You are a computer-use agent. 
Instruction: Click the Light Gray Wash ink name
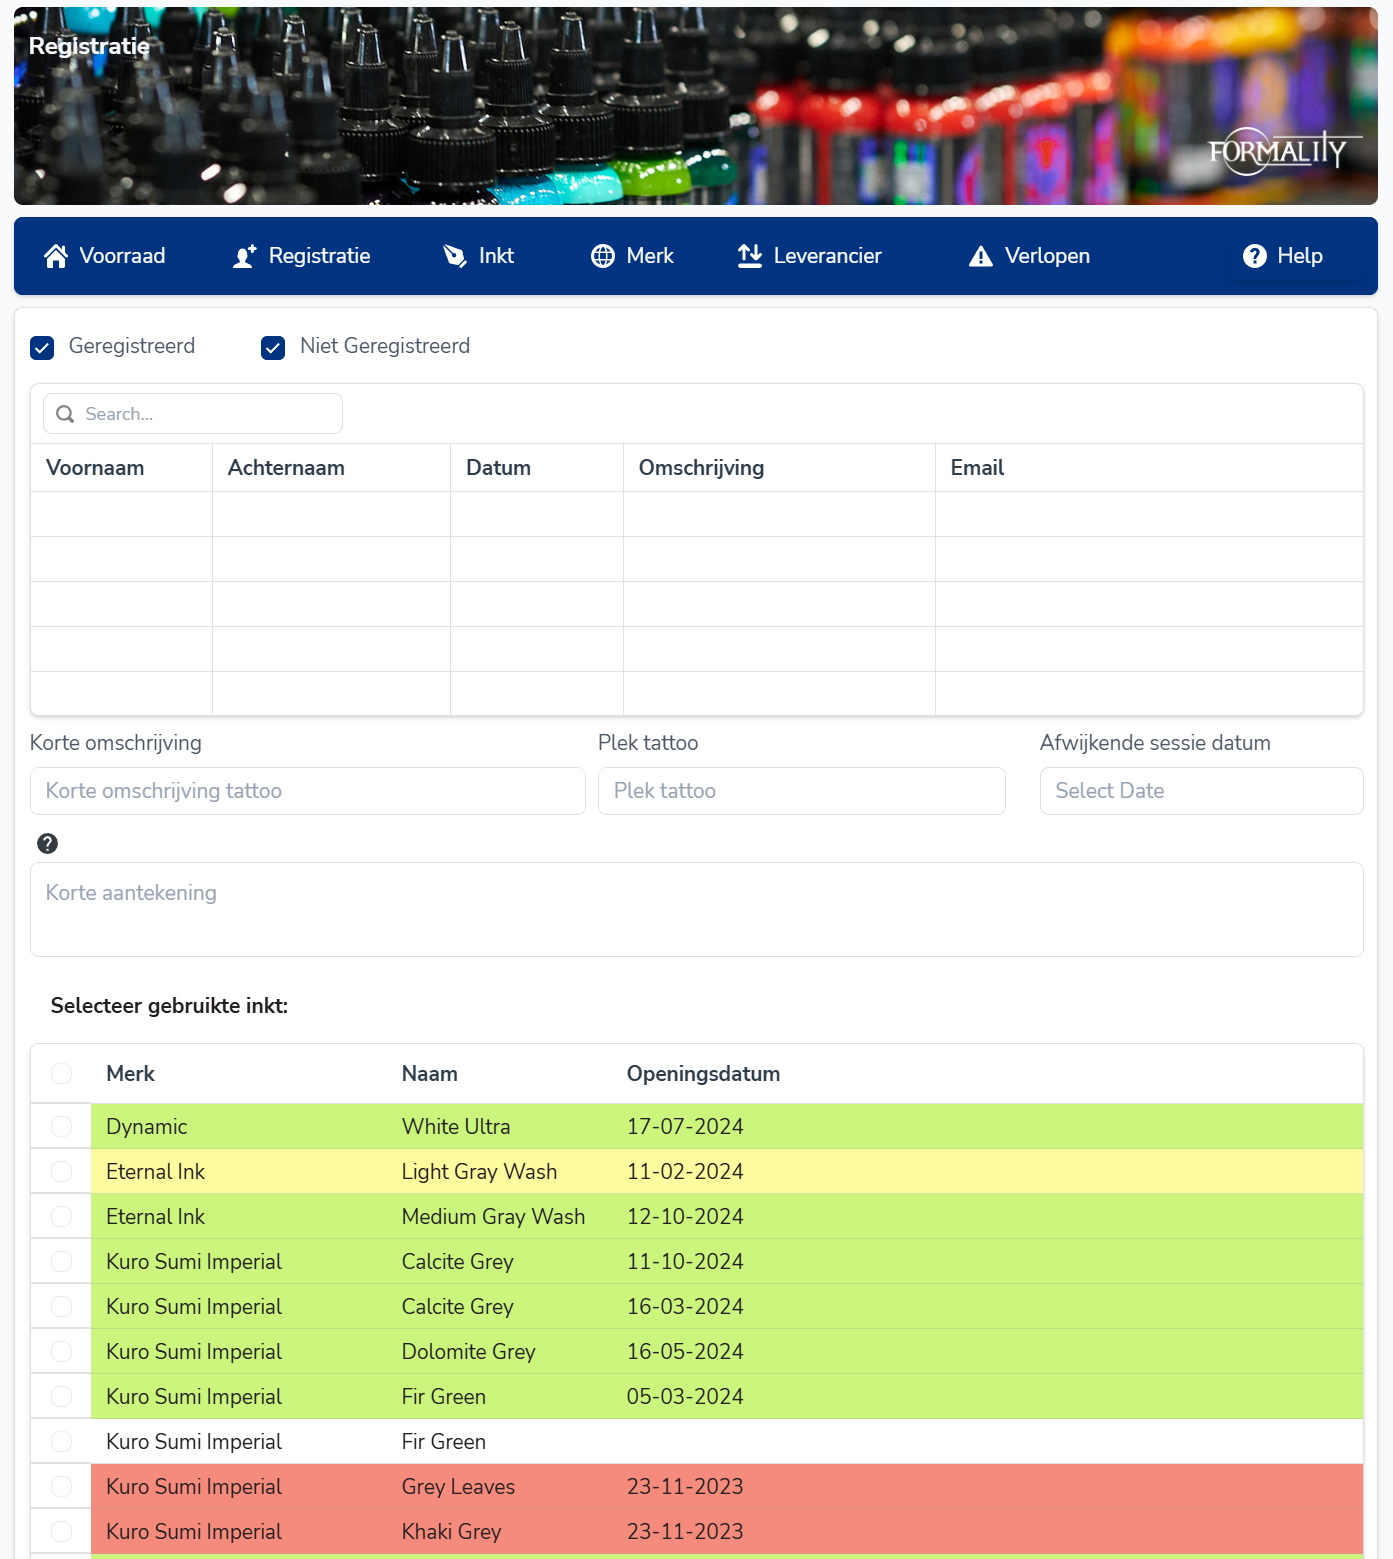pyautogui.click(x=479, y=1172)
